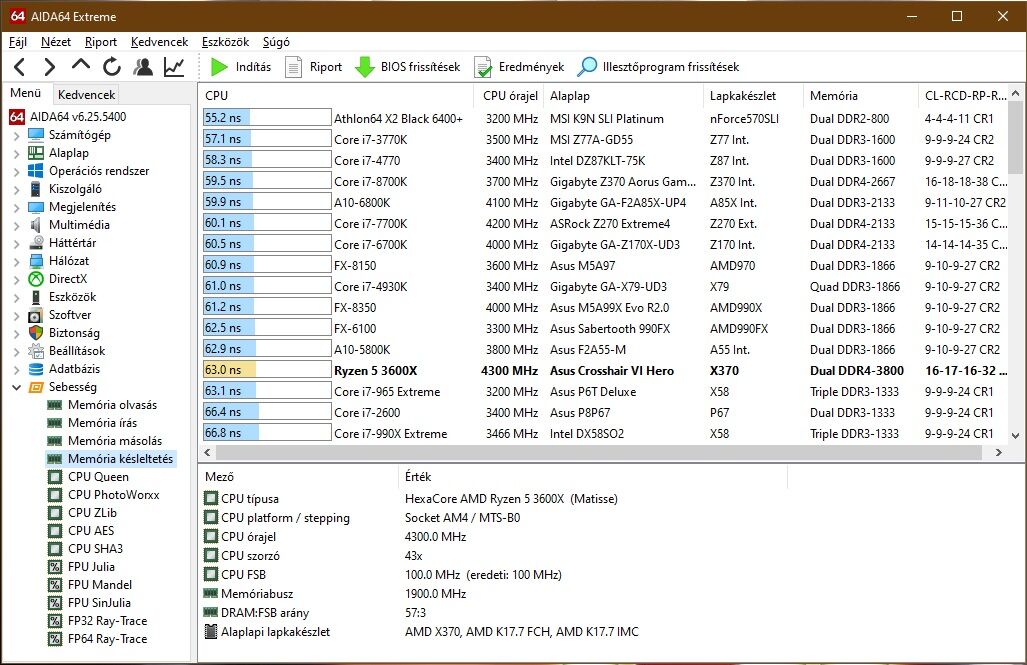The image size is (1027, 665).
Task: Select the Biztonság shield icon
Action: [x=36, y=333]
